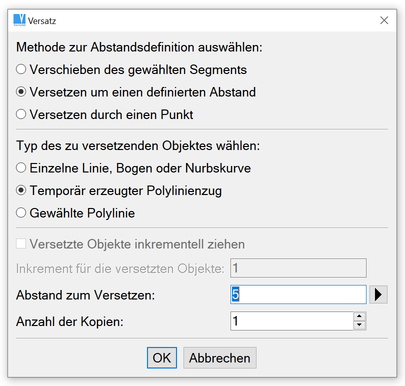
Task: Click the Inkrement für die versetzten Objekte field
Action: coord(298,268)
